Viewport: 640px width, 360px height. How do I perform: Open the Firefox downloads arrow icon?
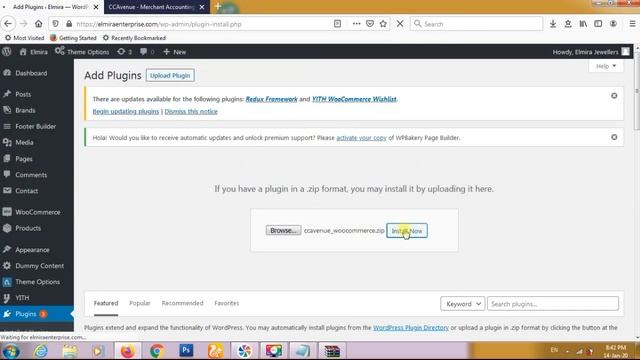[x=553, y=24]
